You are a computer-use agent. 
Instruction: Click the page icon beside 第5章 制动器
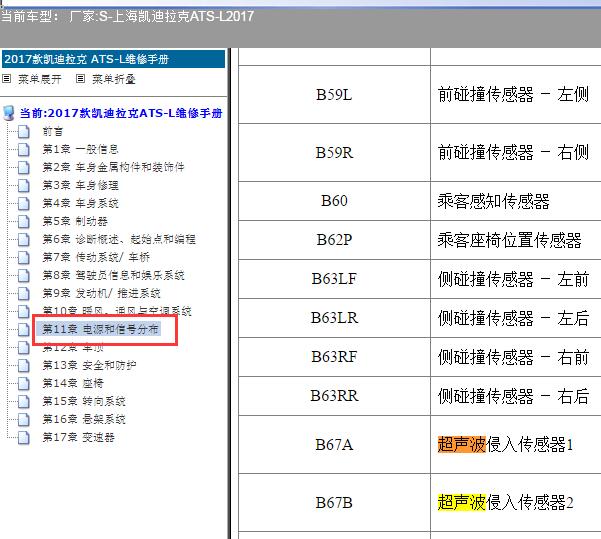24,222
